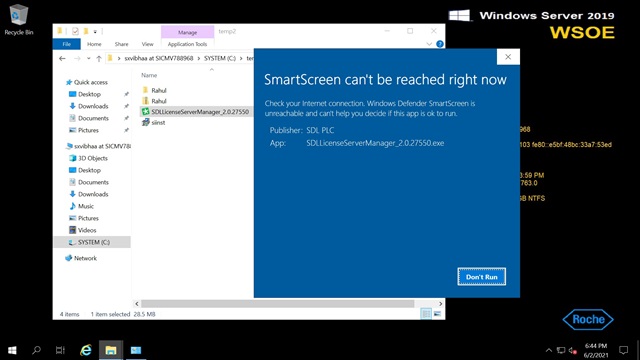Expand the ribbon with the chevron
Image resolution: width=640 pixels, height=360 pixels.
[429, 44]
